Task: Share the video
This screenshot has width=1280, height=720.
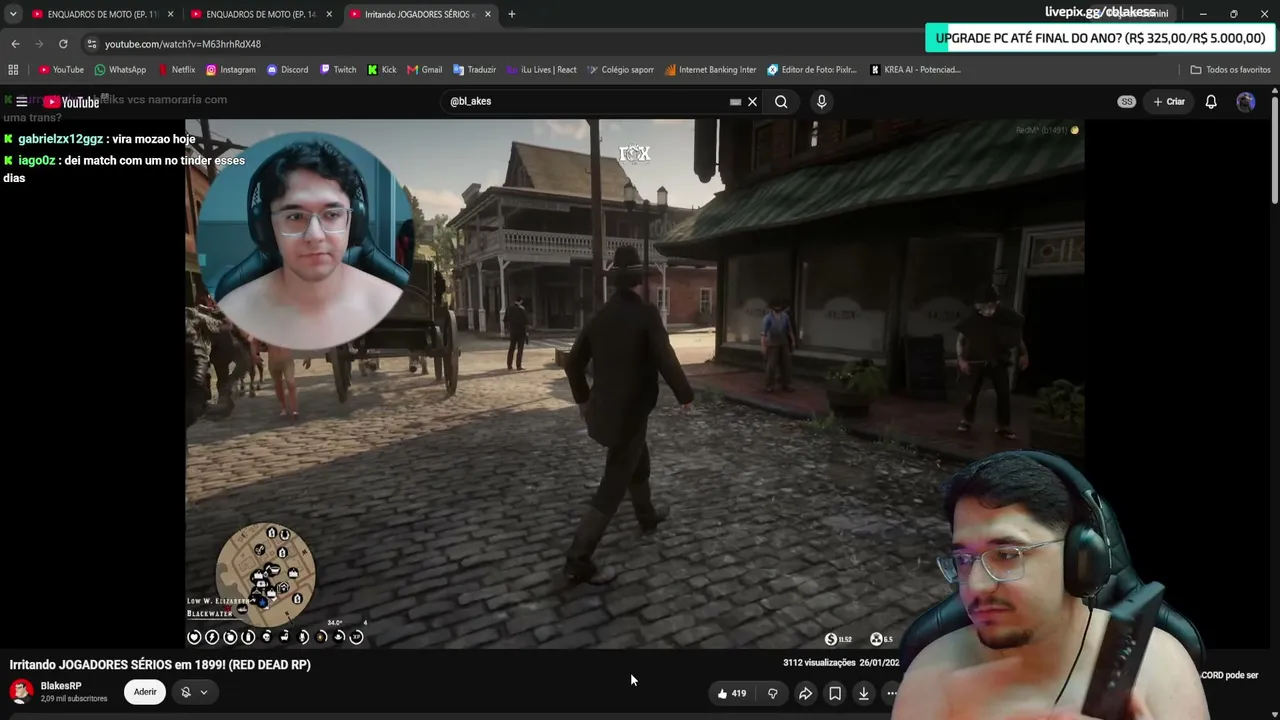Action: coord(805,693)
